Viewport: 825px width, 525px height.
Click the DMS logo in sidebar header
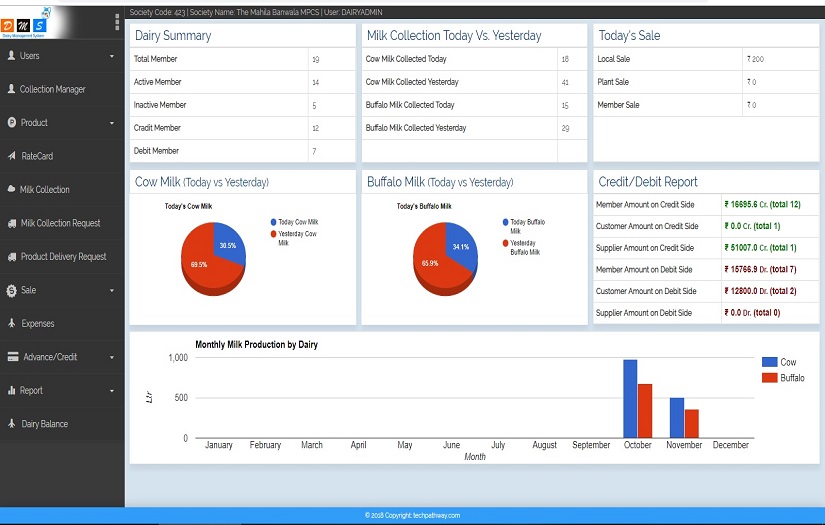click(x=24, y=24)
